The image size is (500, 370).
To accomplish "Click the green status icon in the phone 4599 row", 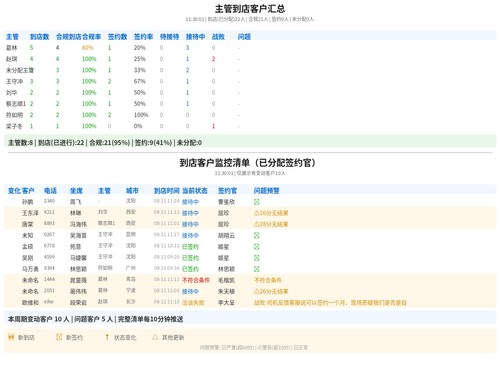I will 257,258.
